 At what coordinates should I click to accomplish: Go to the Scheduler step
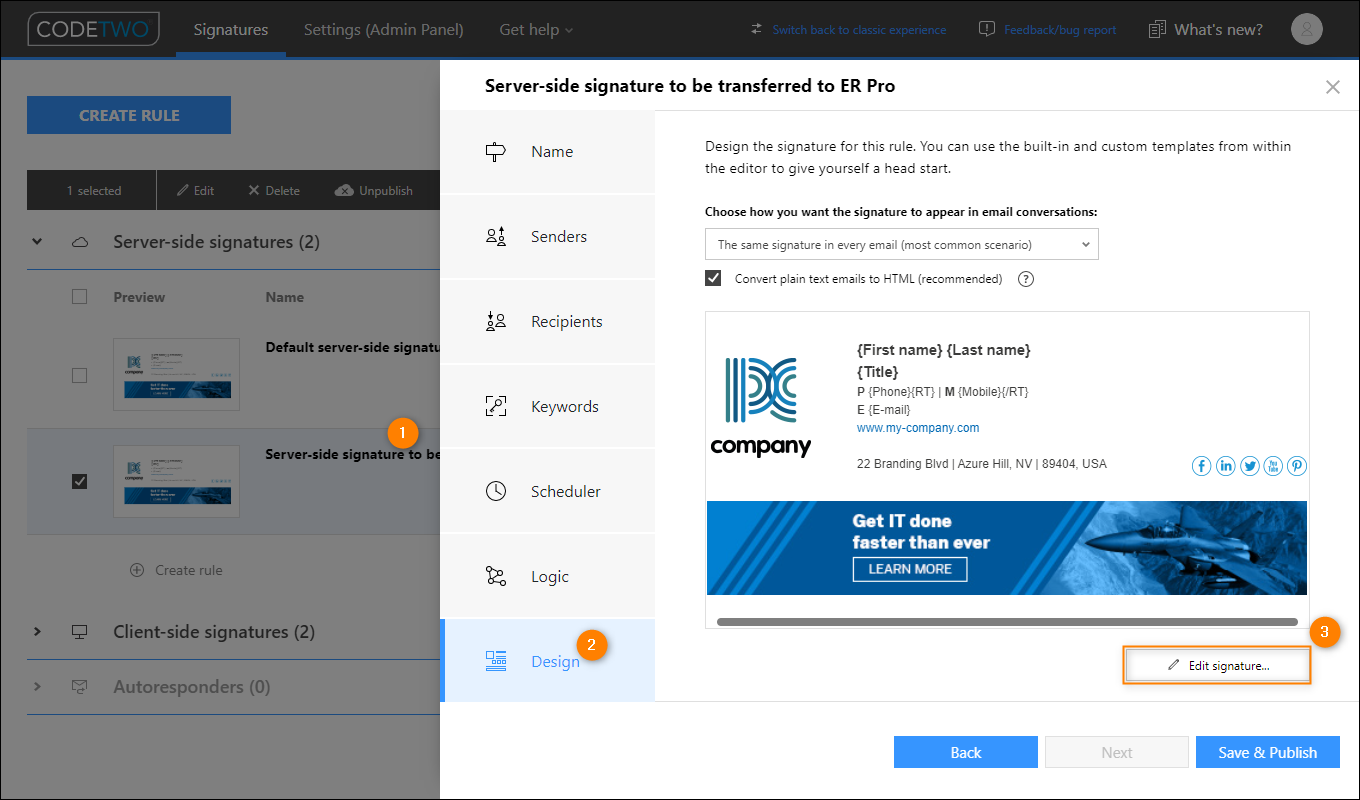click(547, 492)
